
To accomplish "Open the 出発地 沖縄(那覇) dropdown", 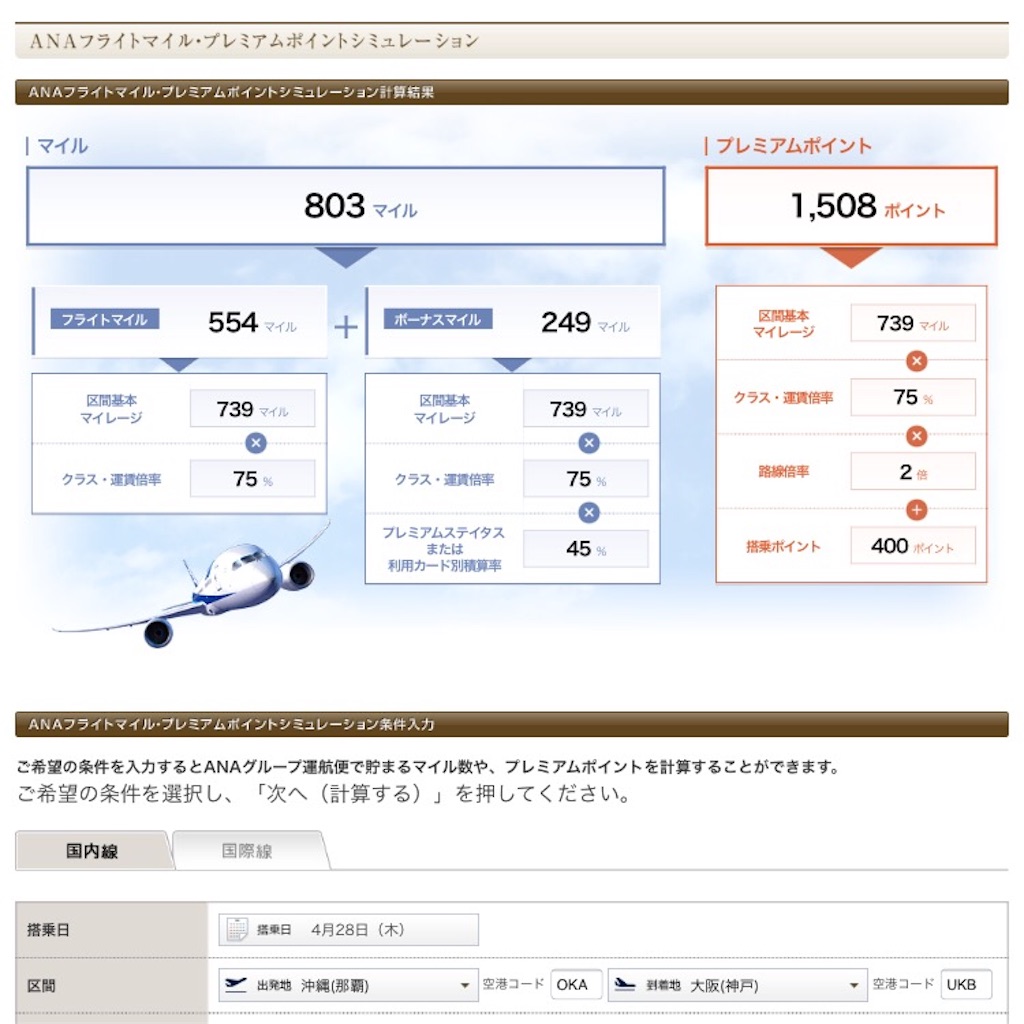I will (348, 985).
